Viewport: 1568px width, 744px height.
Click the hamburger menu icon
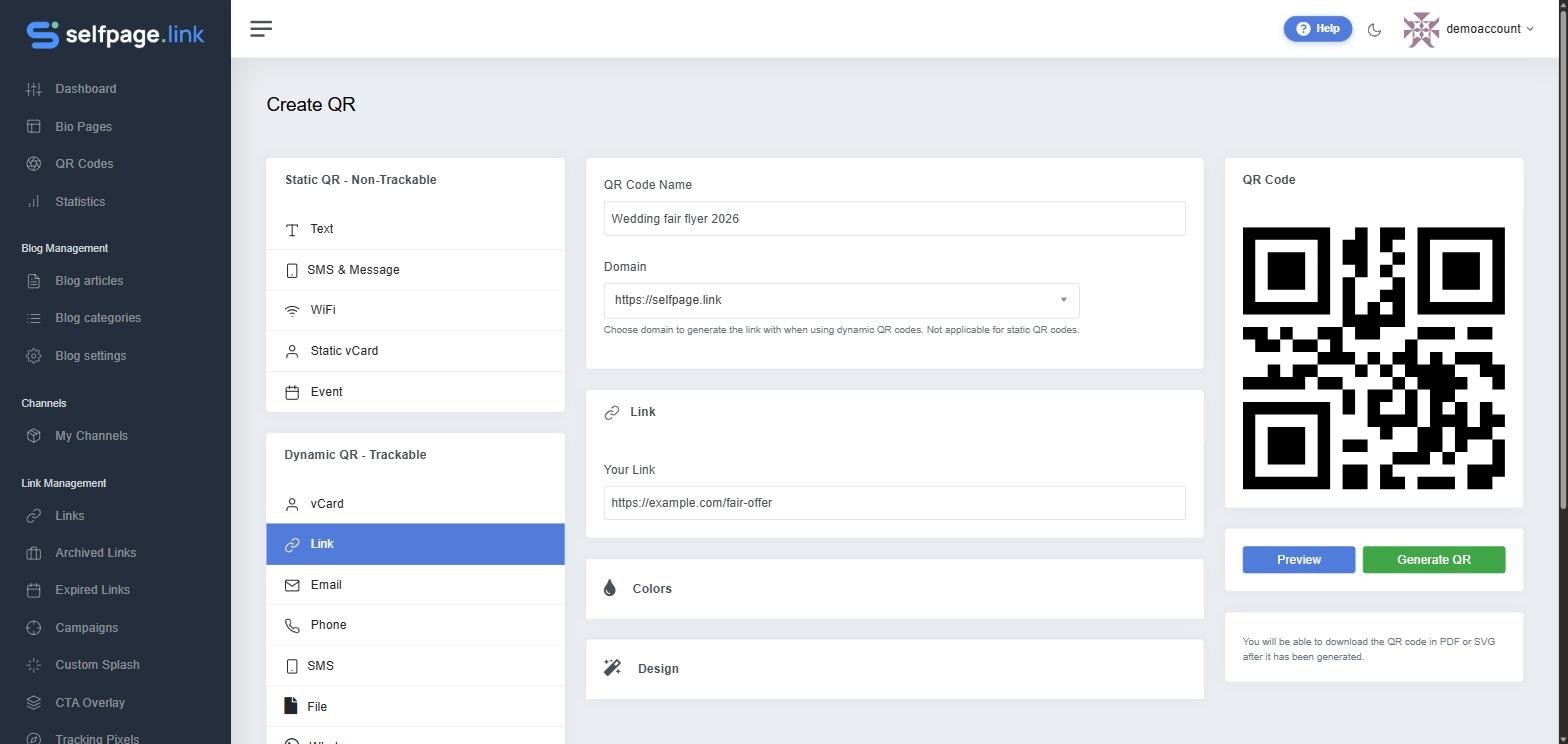[x=261, y=29]
